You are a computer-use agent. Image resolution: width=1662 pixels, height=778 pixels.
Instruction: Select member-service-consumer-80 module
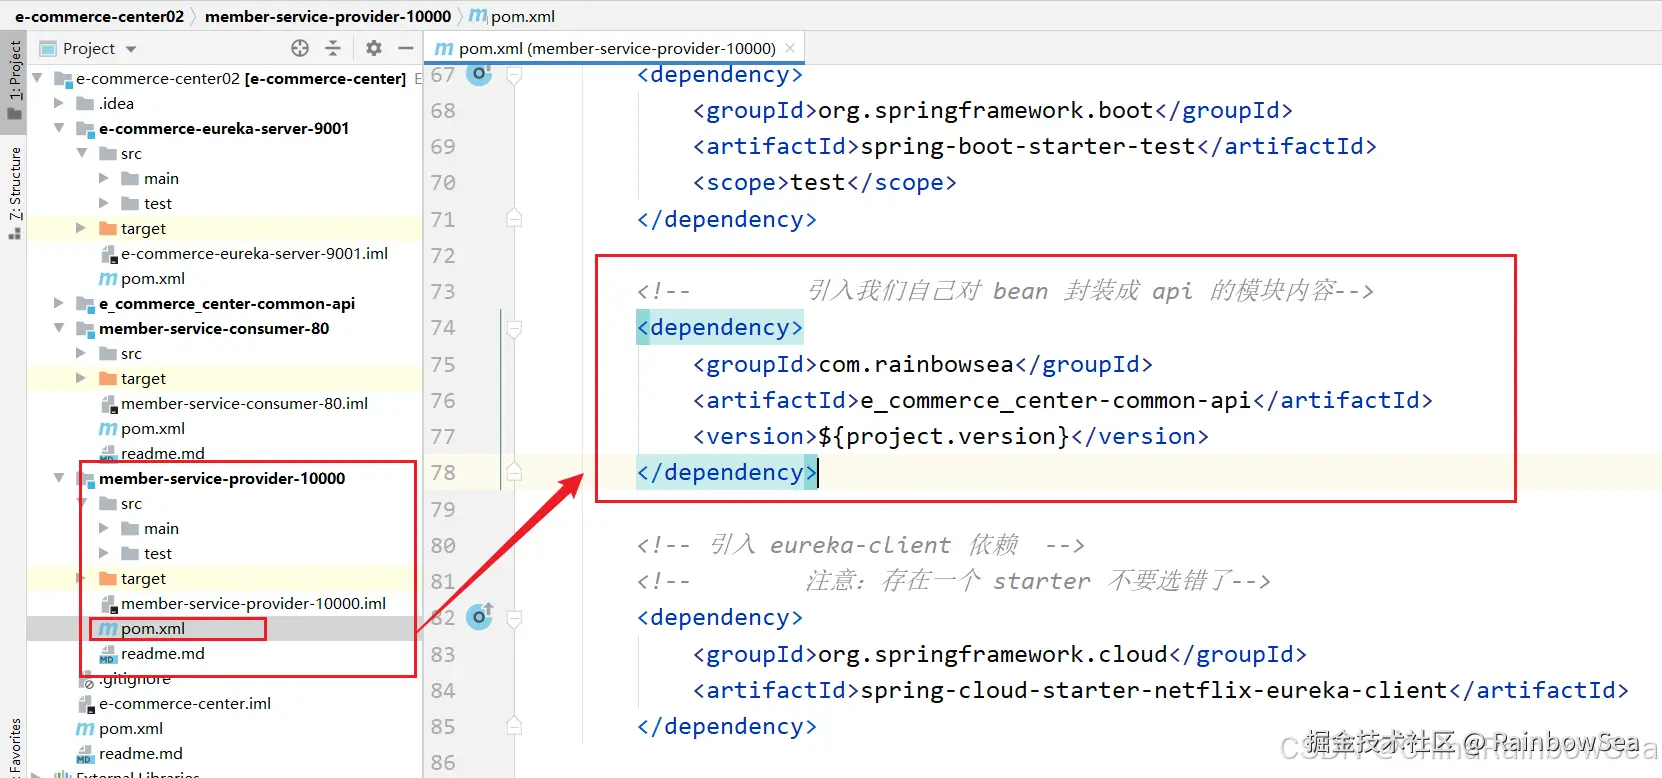(x=214, y=328)
